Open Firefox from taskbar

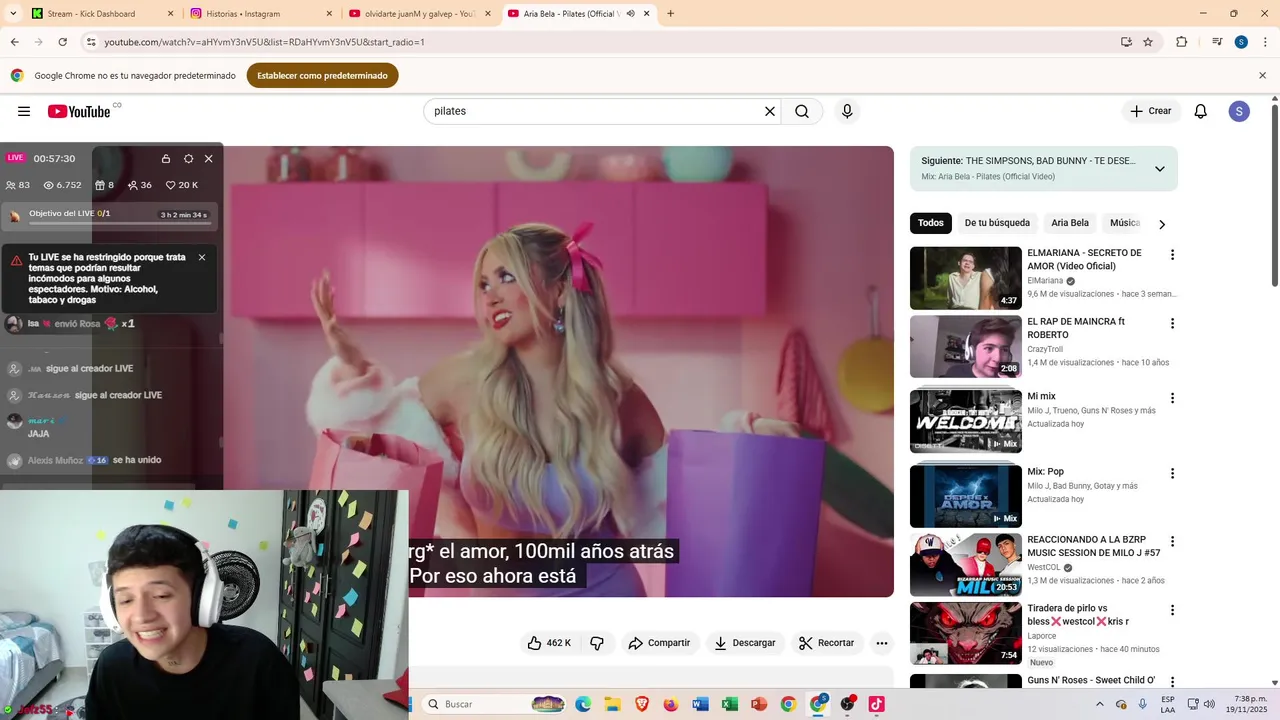coord(671,704)
